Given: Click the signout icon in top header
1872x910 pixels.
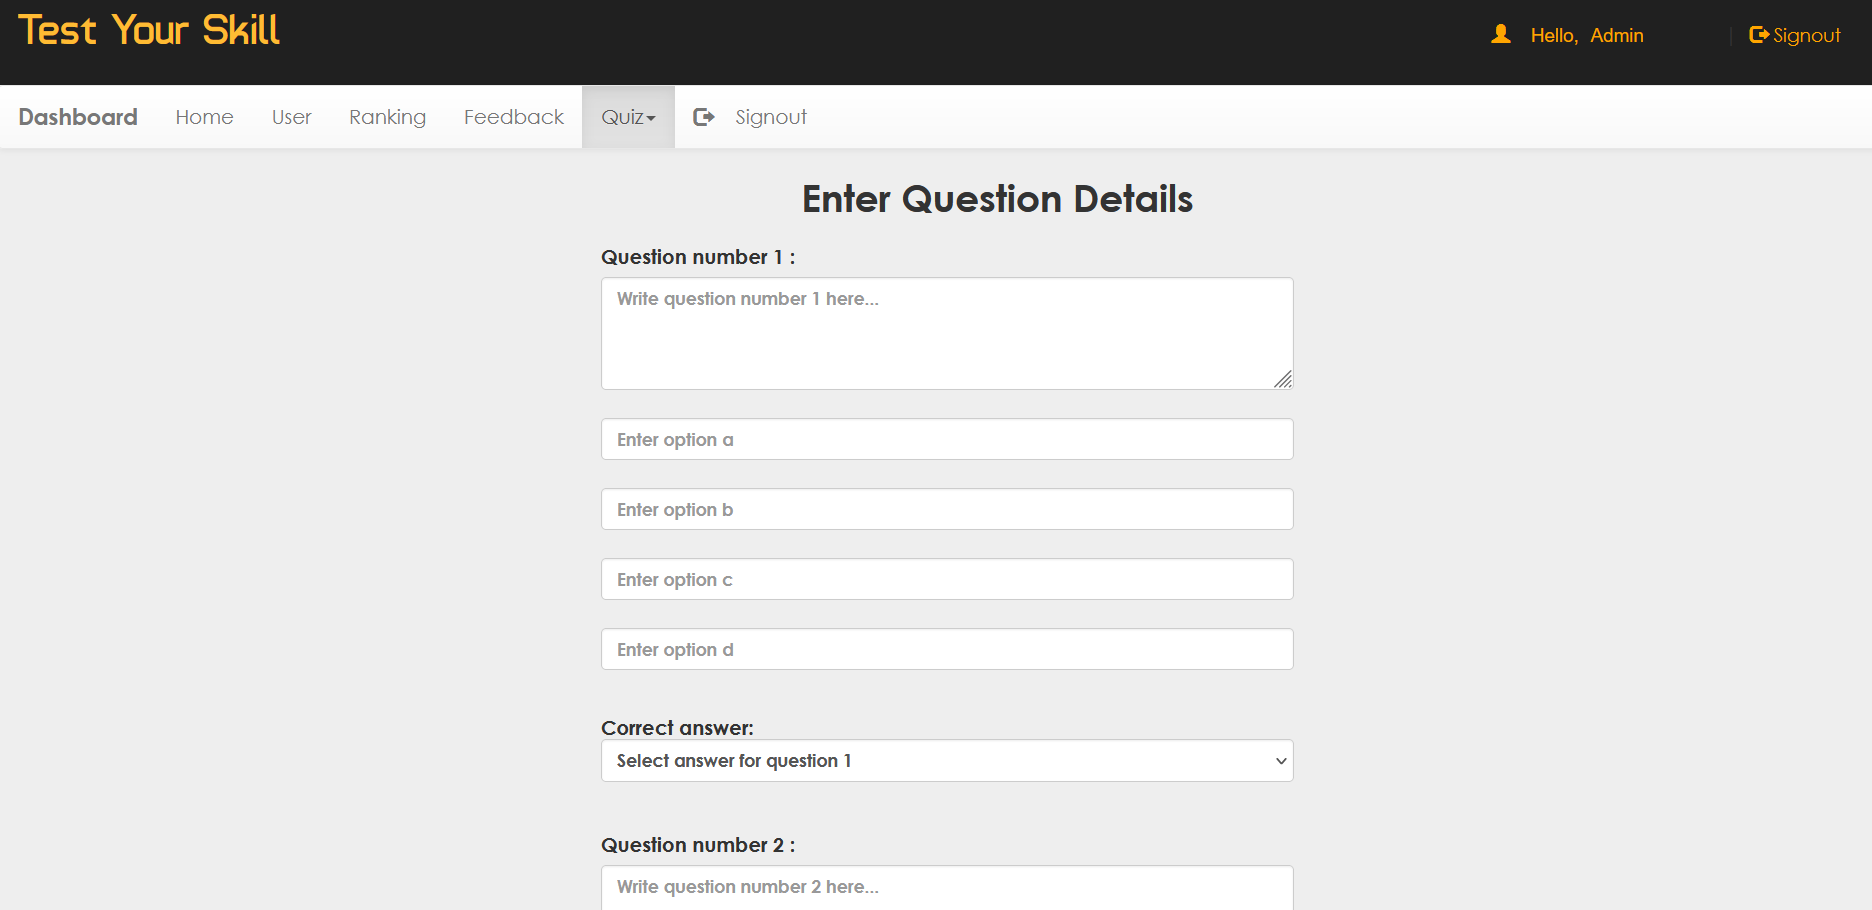Looking at the screenshot, I should pos(1758,35).
